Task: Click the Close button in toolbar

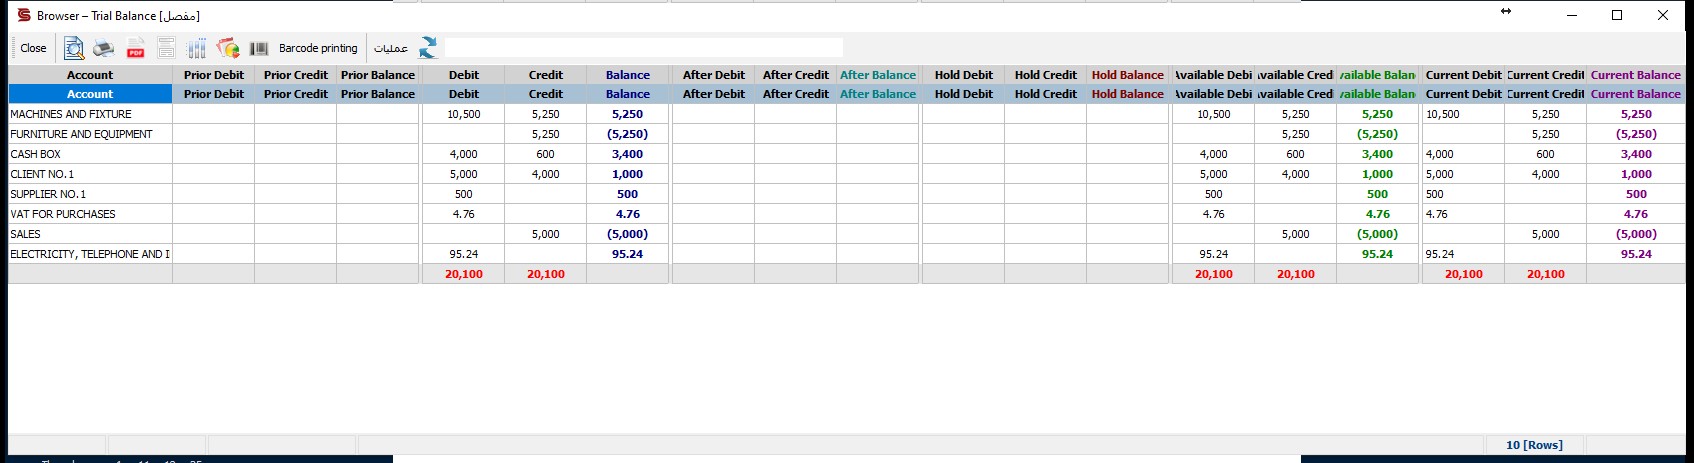Action: pos(33,48)
